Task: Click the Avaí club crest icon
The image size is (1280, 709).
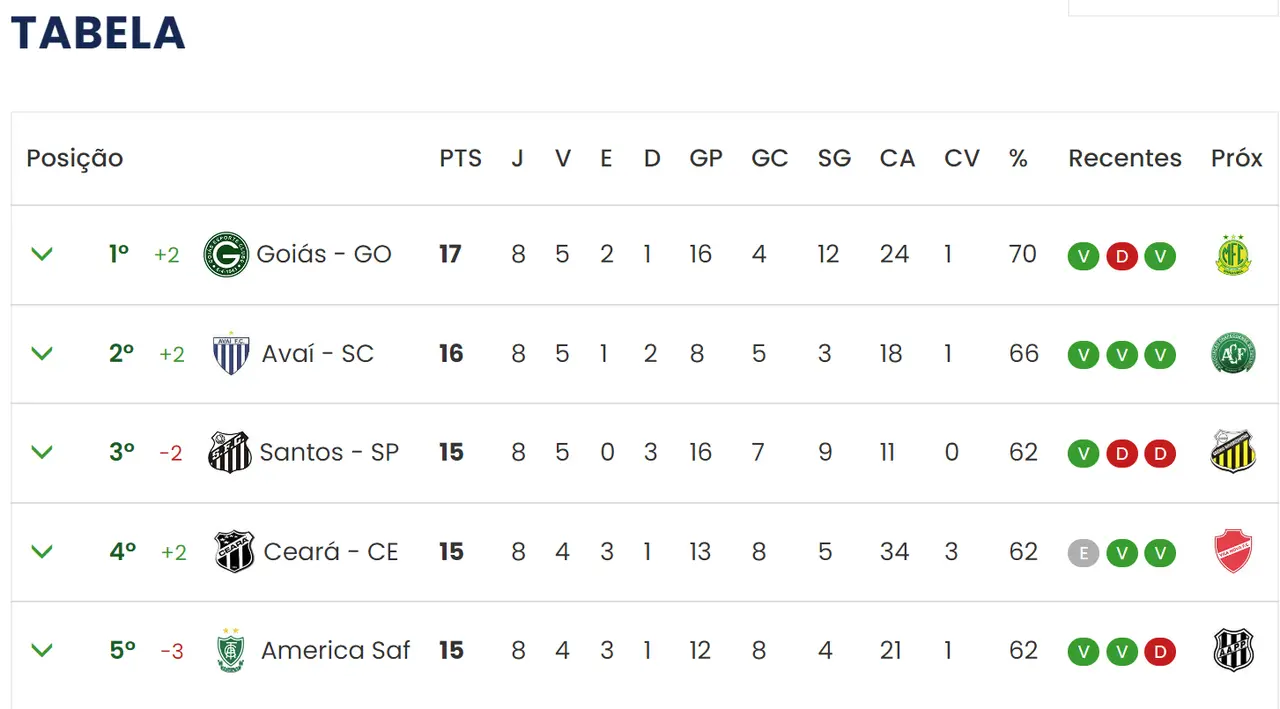Action: click(x=231, y=354)
